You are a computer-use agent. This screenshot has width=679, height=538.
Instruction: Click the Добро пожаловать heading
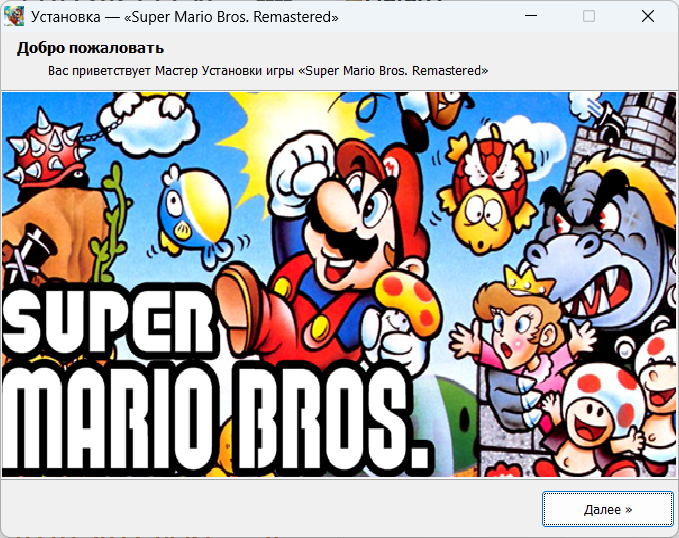(91, 48)
